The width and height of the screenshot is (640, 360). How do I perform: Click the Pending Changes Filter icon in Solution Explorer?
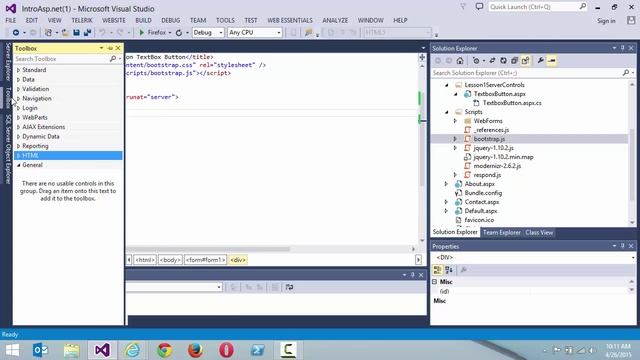pyautogui.click(x=476, y=60)
